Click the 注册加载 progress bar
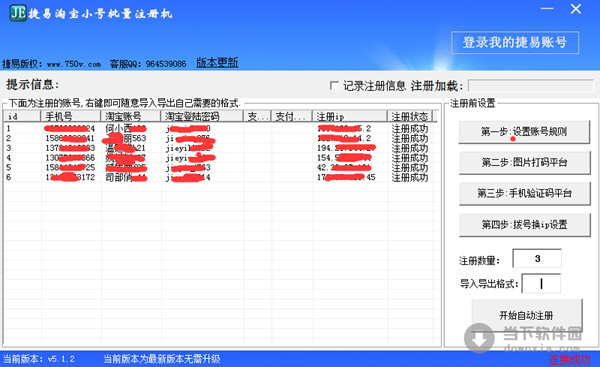 531,86
